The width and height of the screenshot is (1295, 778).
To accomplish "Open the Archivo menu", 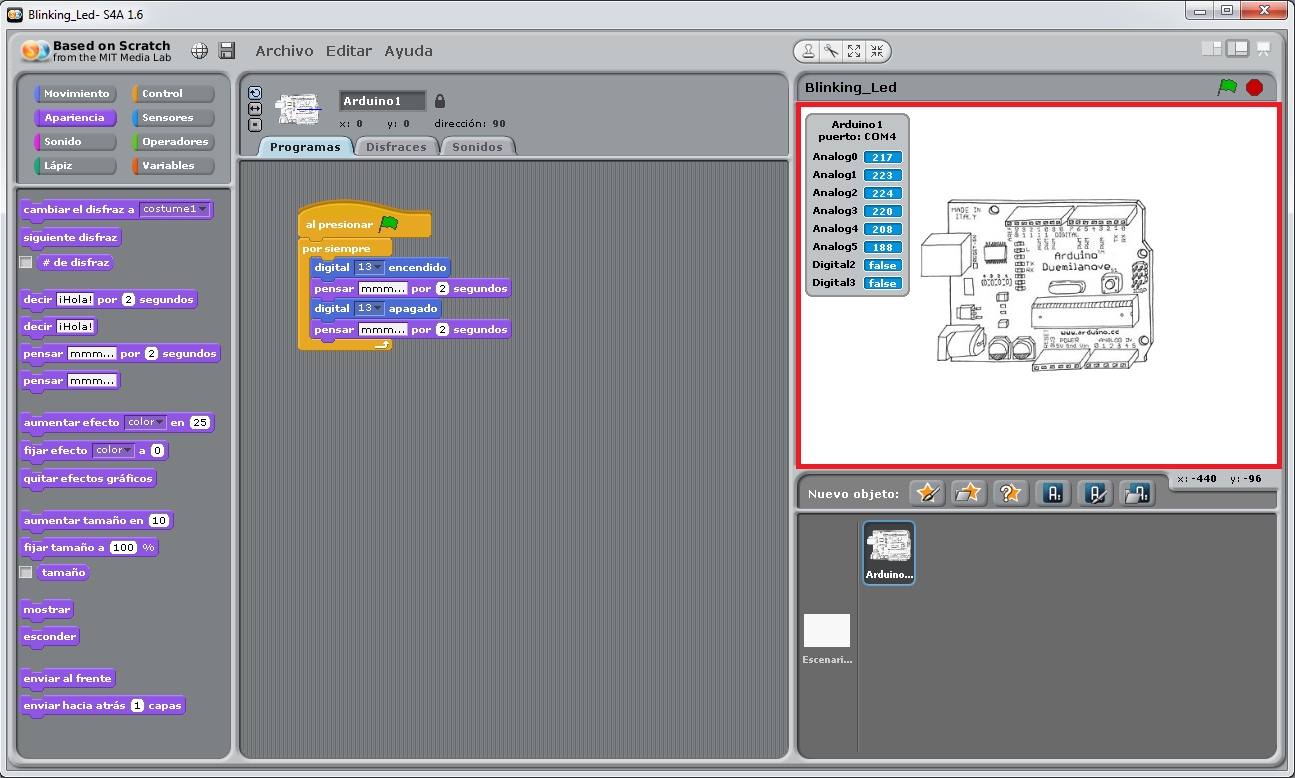I will click(284, 51).
